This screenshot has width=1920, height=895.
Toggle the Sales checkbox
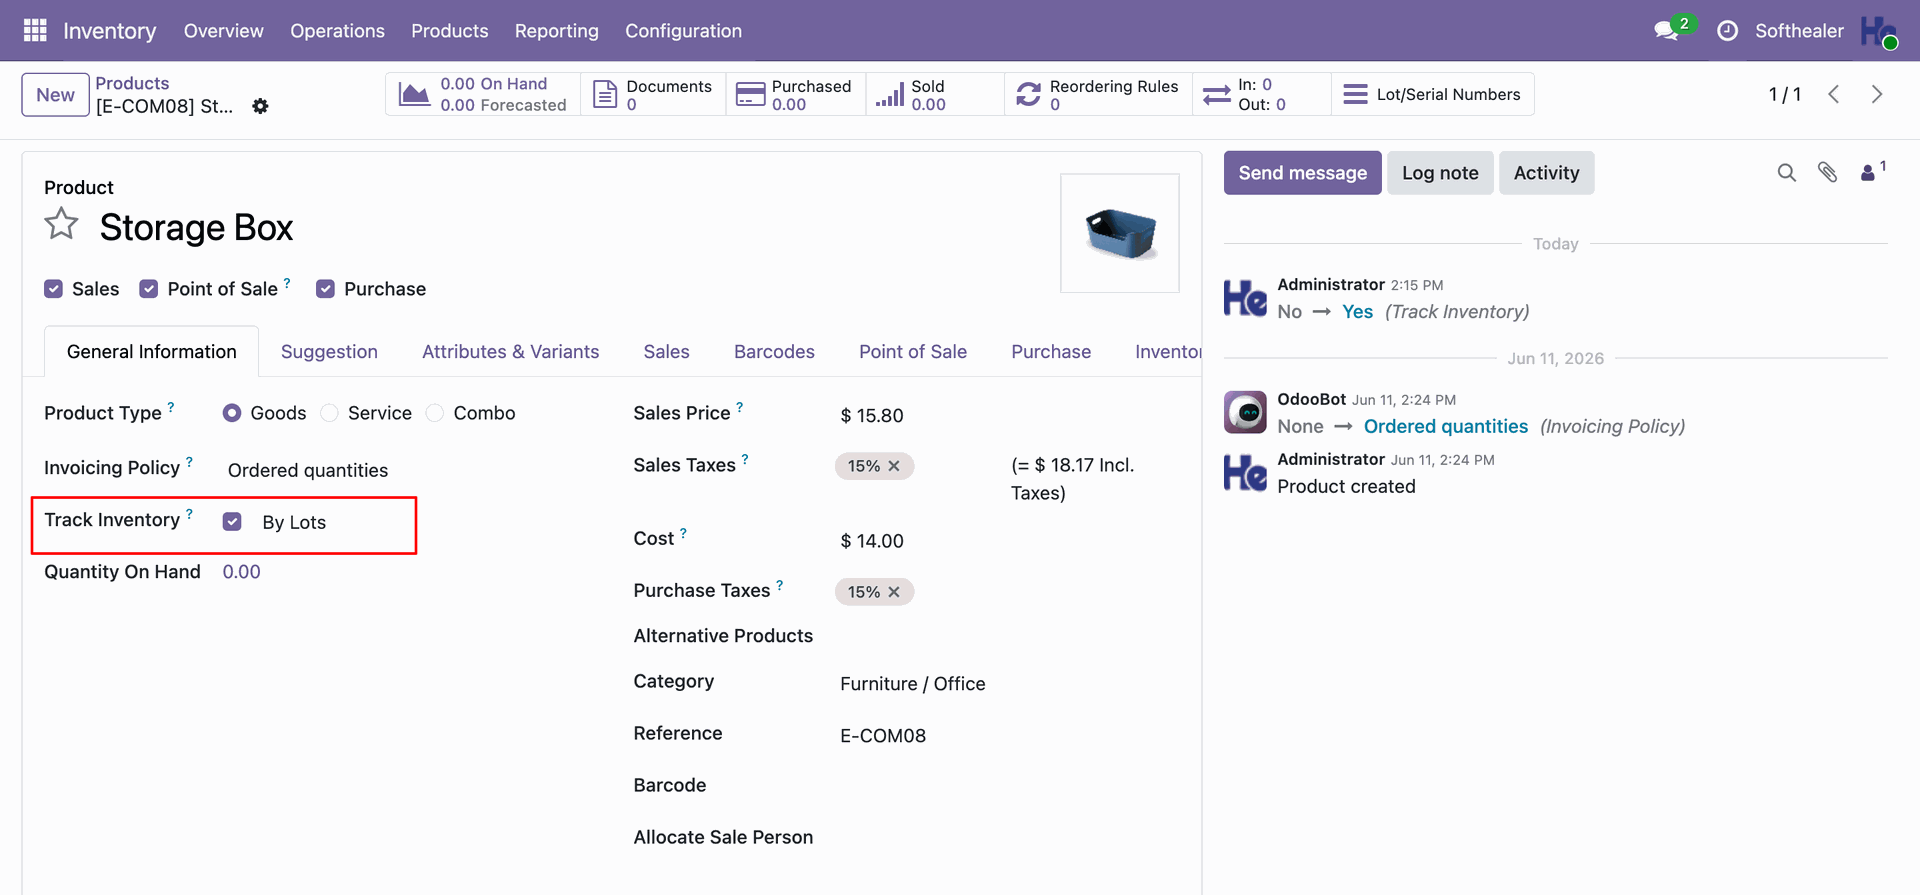(54, 289)
